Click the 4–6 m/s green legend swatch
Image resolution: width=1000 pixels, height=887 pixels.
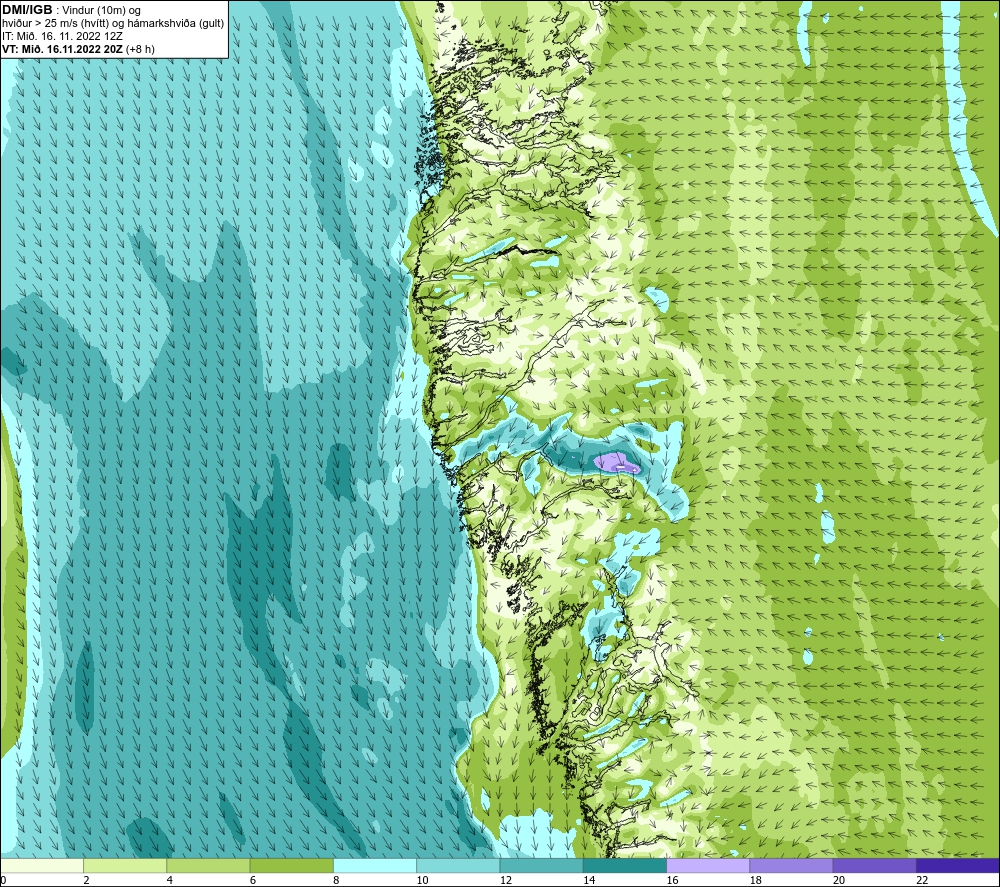click(209, 865)
